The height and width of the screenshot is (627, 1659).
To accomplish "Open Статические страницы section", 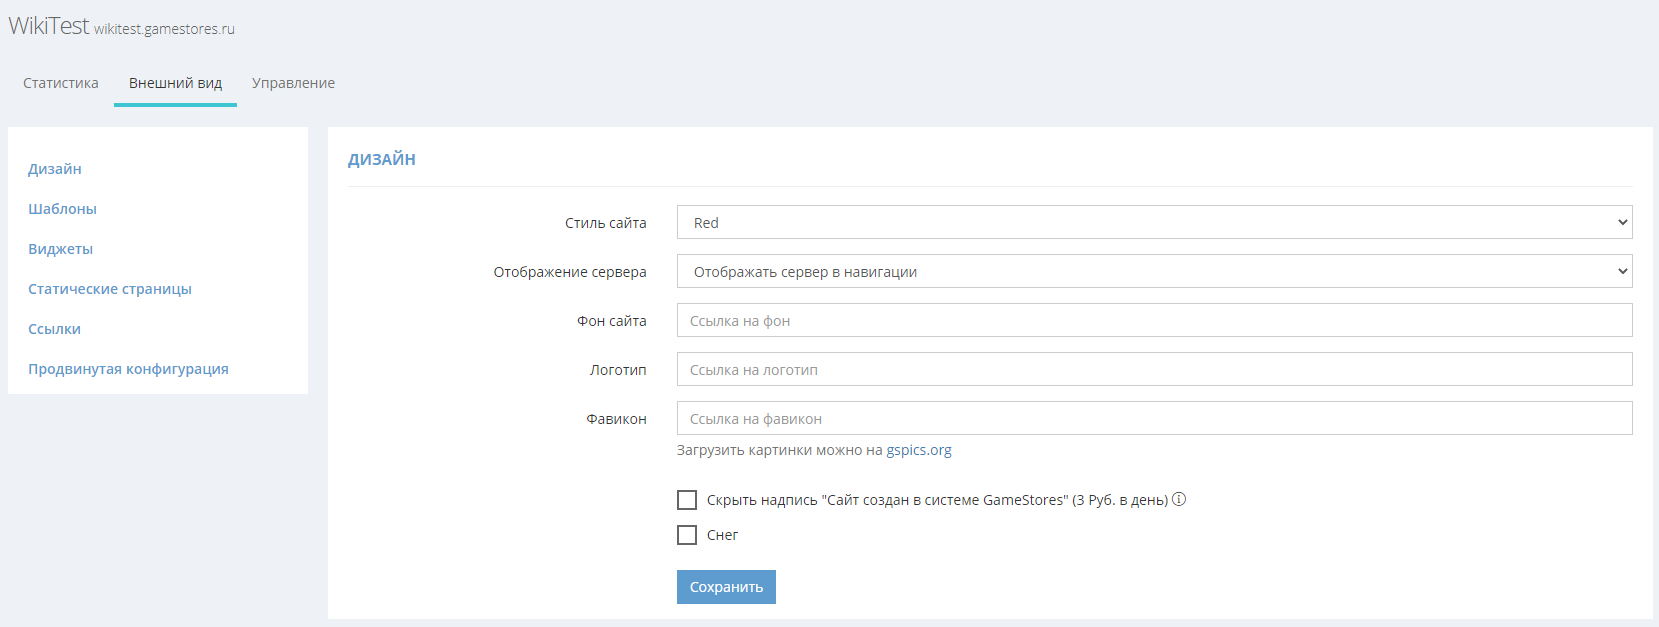I will (110, 289).
